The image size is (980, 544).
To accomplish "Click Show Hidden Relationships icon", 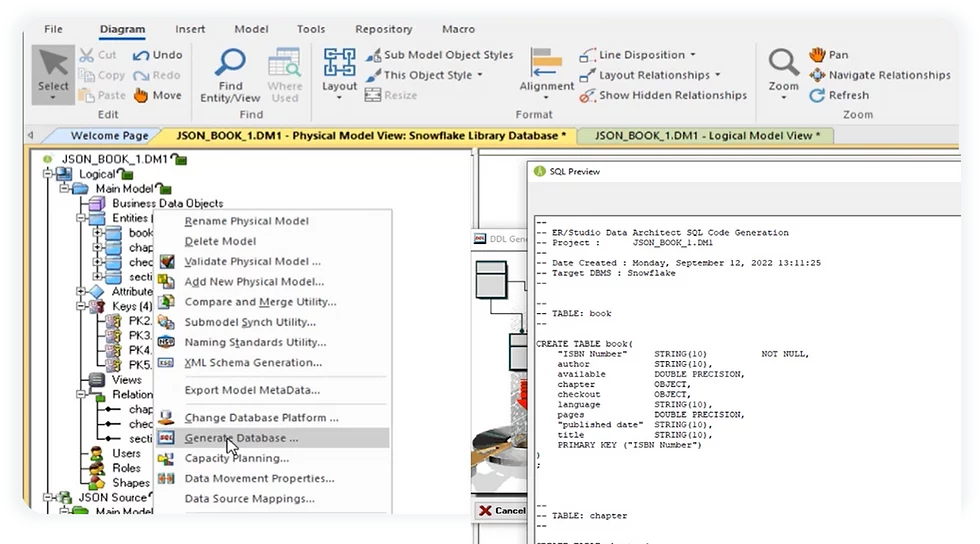I will (x=587, y=95).
